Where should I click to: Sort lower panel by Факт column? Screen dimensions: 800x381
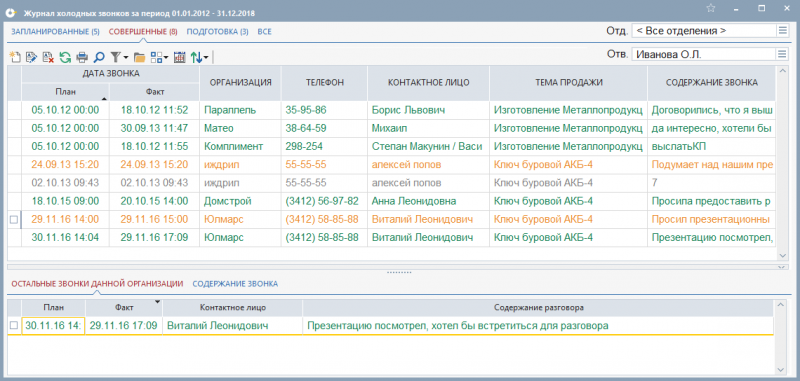[x=124, y=308]
